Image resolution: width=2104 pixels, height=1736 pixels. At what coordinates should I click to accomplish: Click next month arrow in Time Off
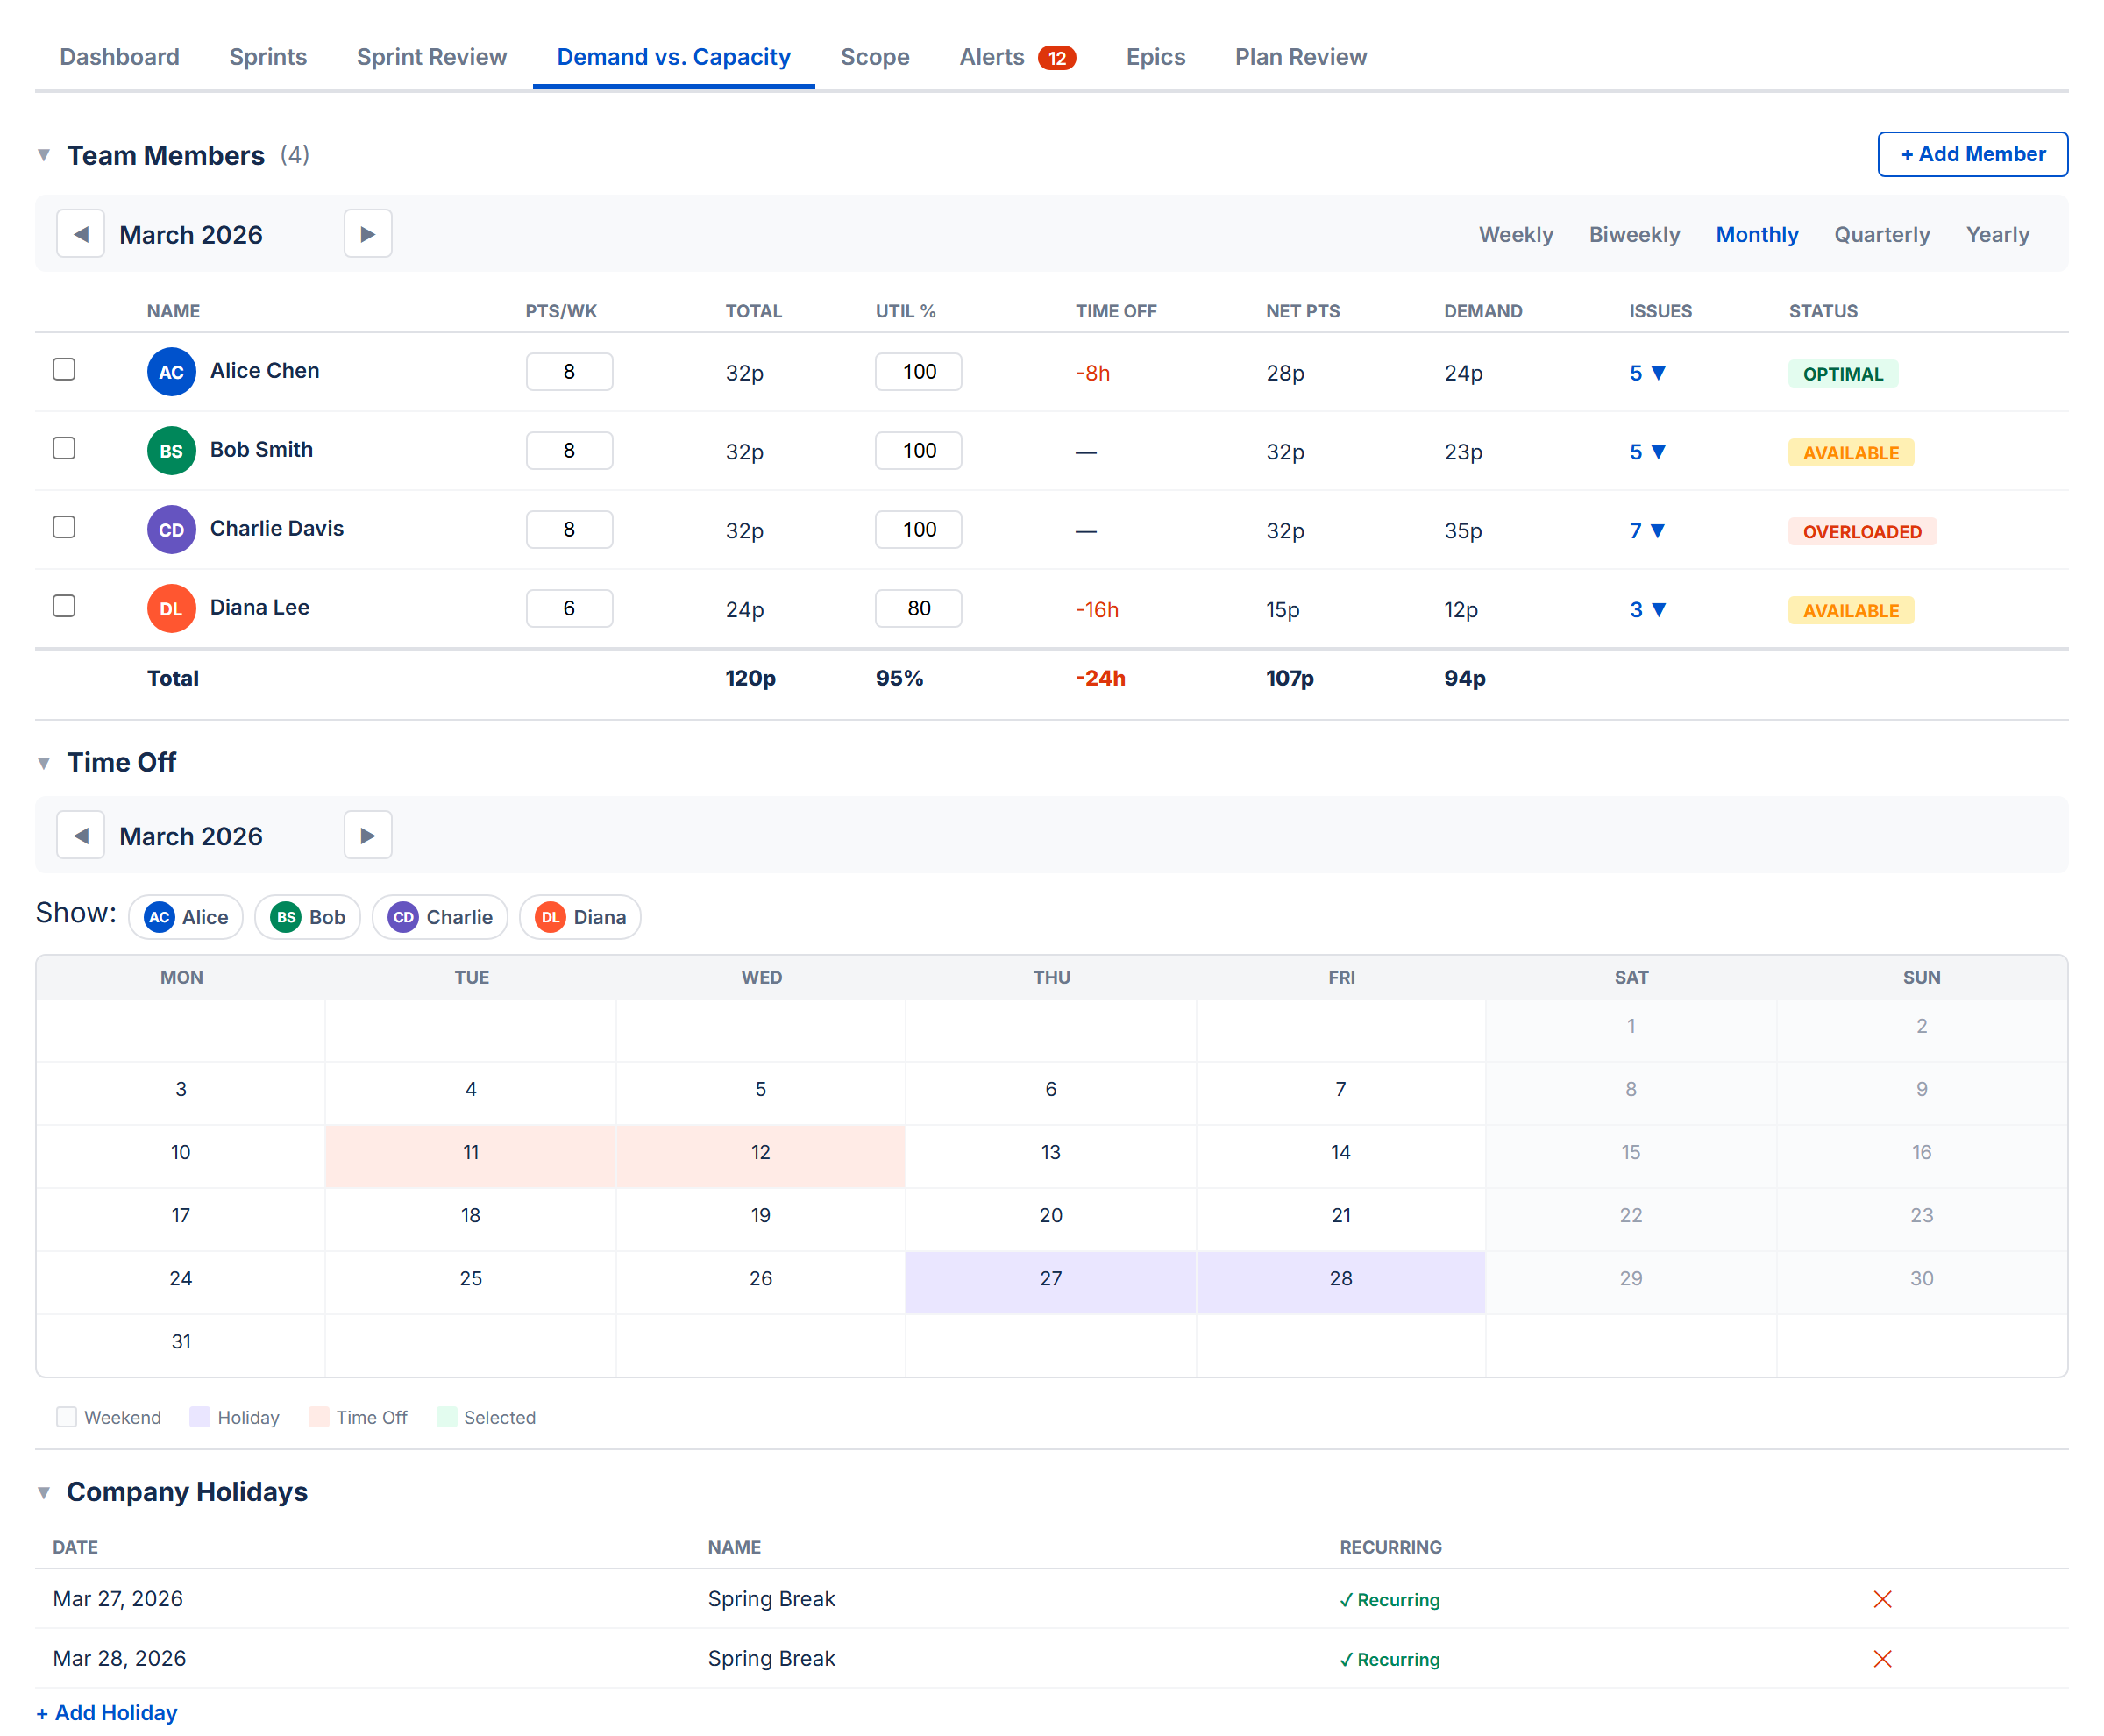[x=367, y=835]
